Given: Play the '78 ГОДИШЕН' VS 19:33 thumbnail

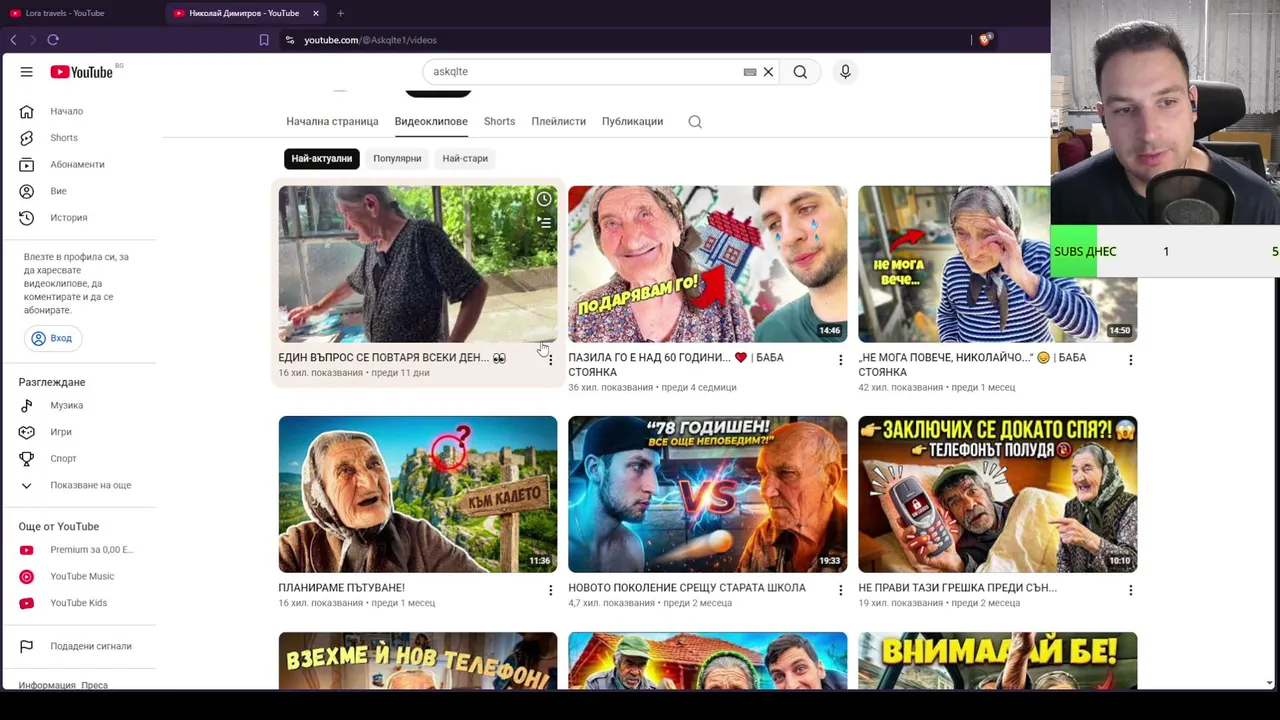Looking at the screenshot, I should 707,494.
